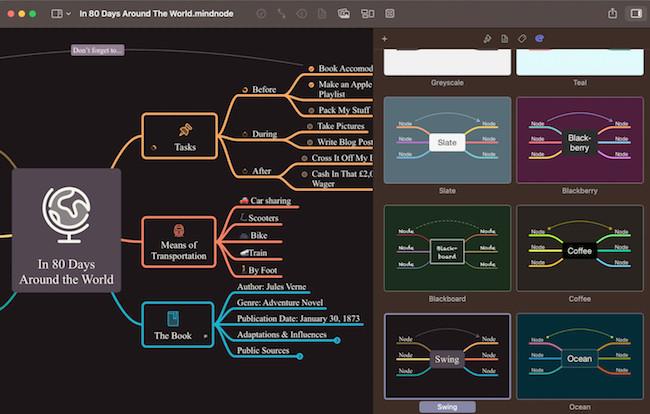
Task: Select the Greyscale theme thumbnail
Action: (447, 62)
